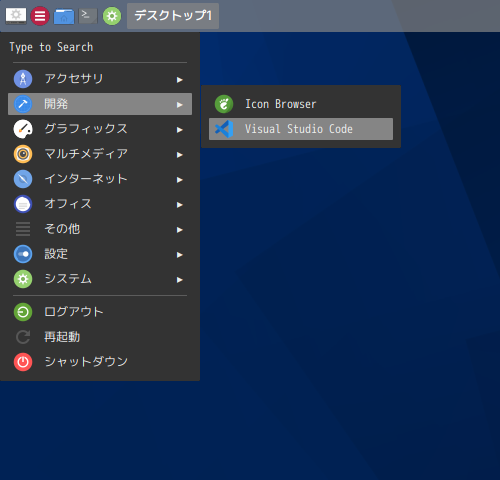This screenshot has height=480, width=500.
Task: Click the red シャットダウン power icon
Action: tap(23, 362)
